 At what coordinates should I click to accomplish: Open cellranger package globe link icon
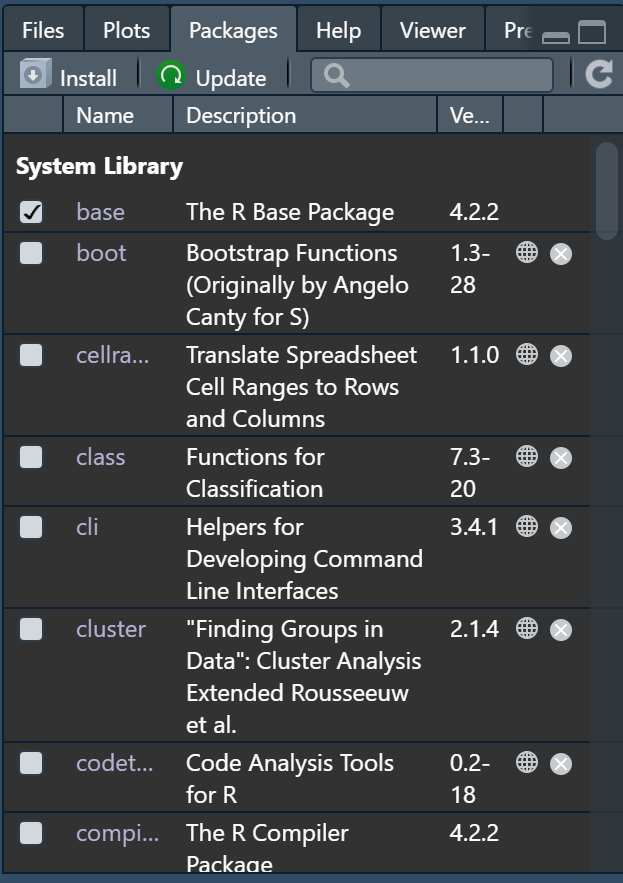[527, 355]
